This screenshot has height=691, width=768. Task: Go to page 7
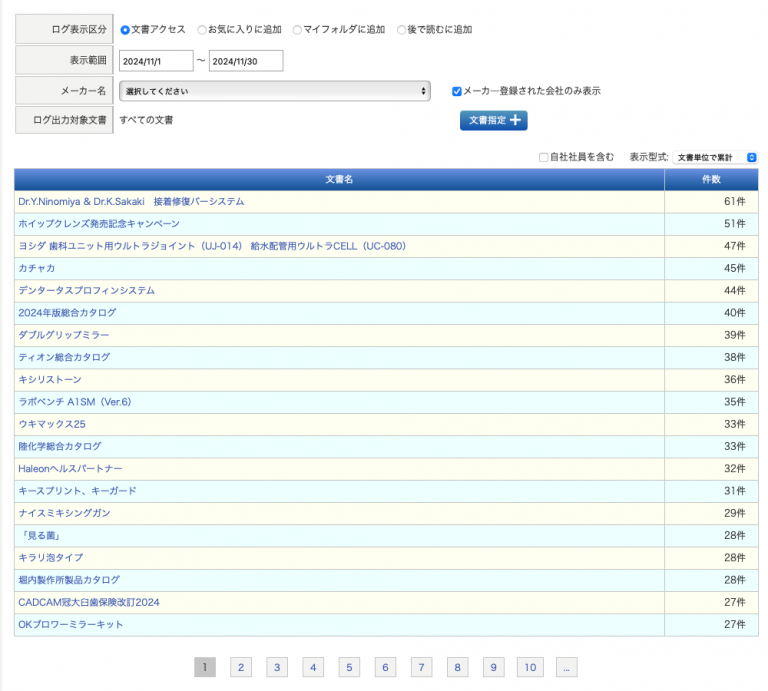421,667
